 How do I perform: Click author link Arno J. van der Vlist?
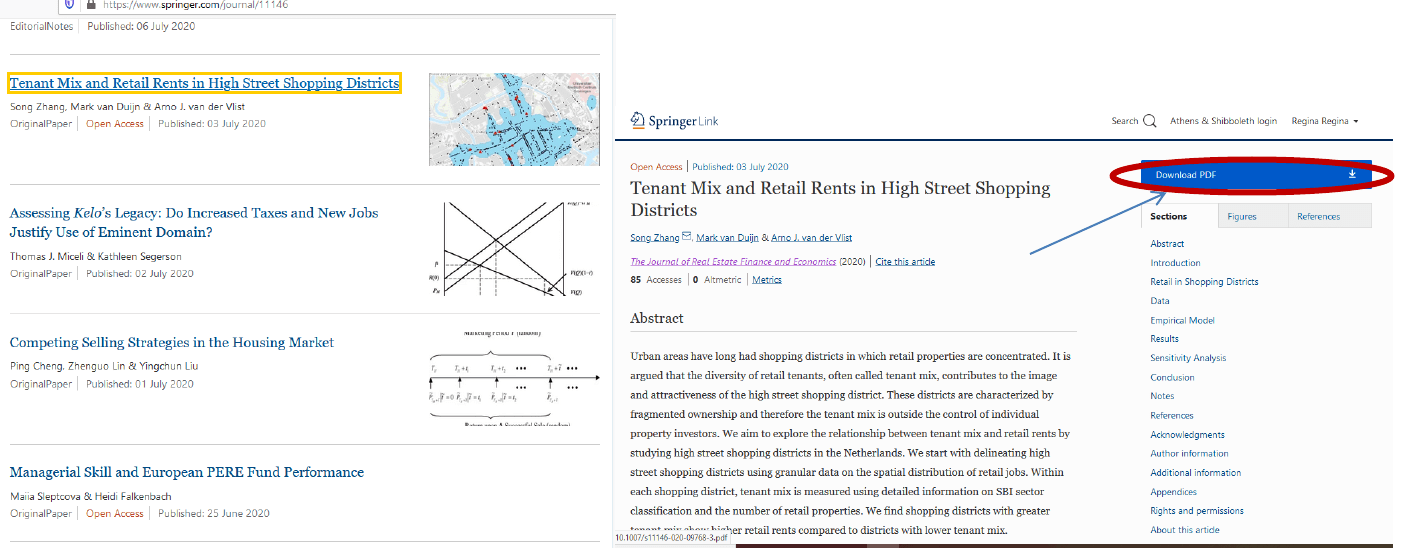[812, 237]
